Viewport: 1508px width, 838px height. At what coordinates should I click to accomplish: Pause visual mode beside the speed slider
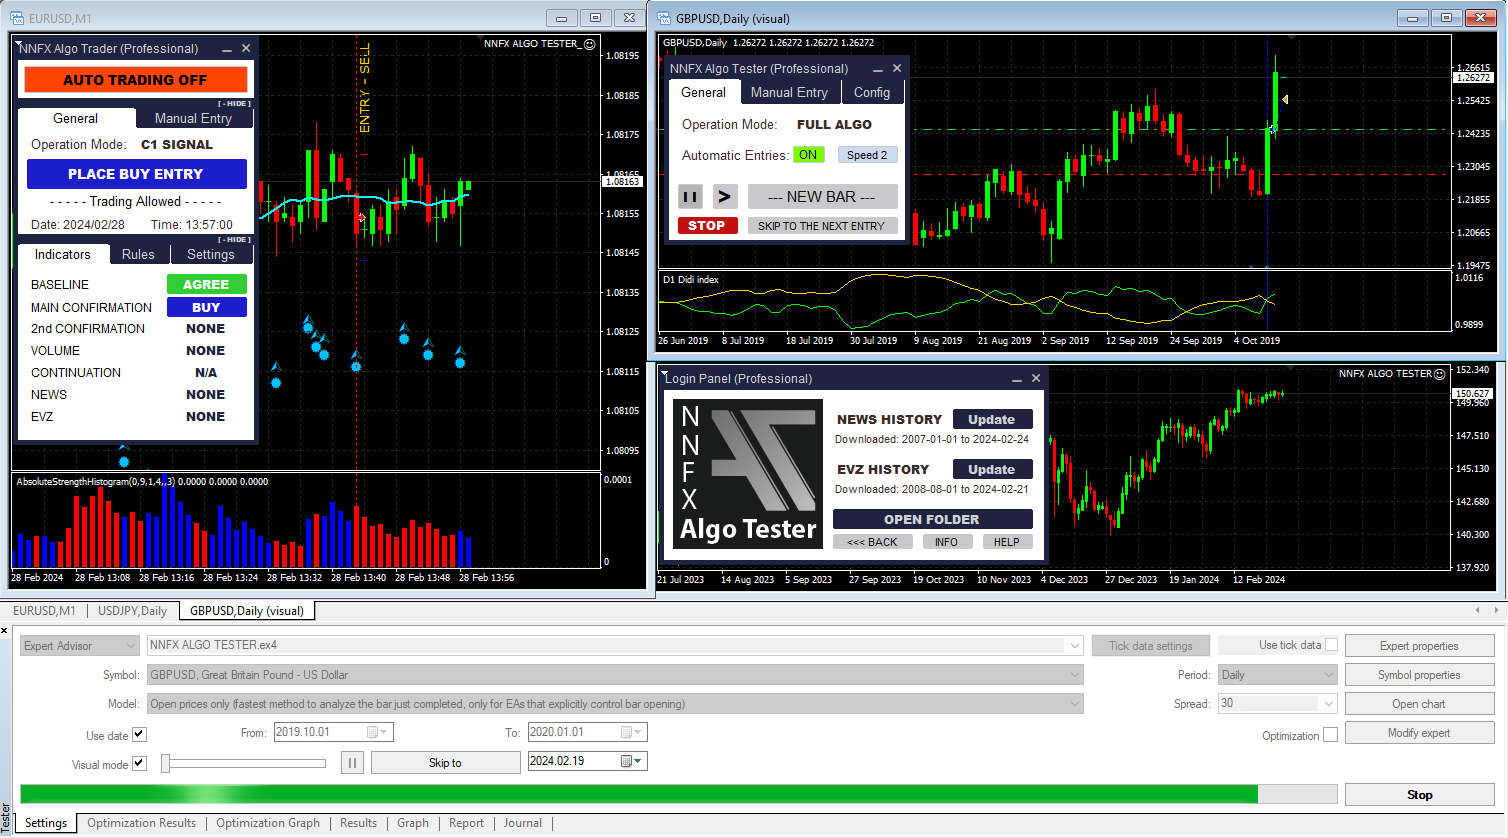coord(352,763)
